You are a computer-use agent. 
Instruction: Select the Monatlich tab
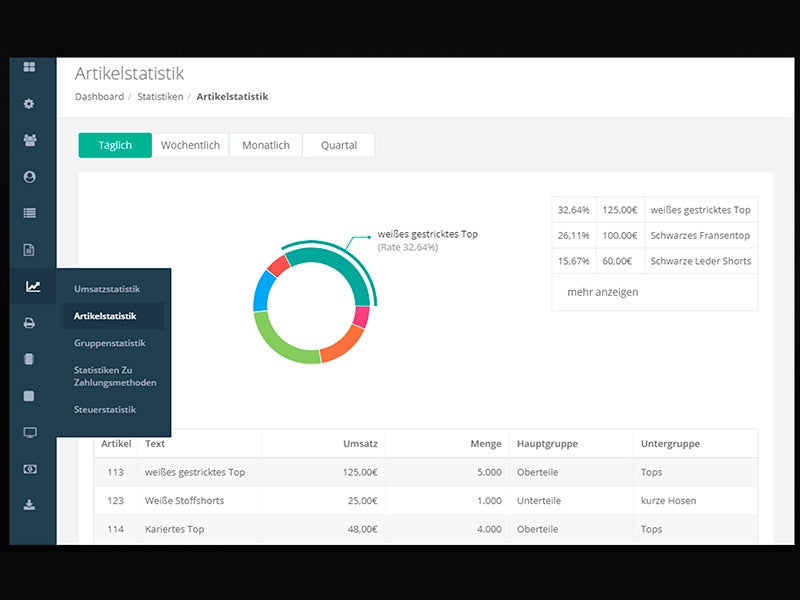[x=266, y=145]
